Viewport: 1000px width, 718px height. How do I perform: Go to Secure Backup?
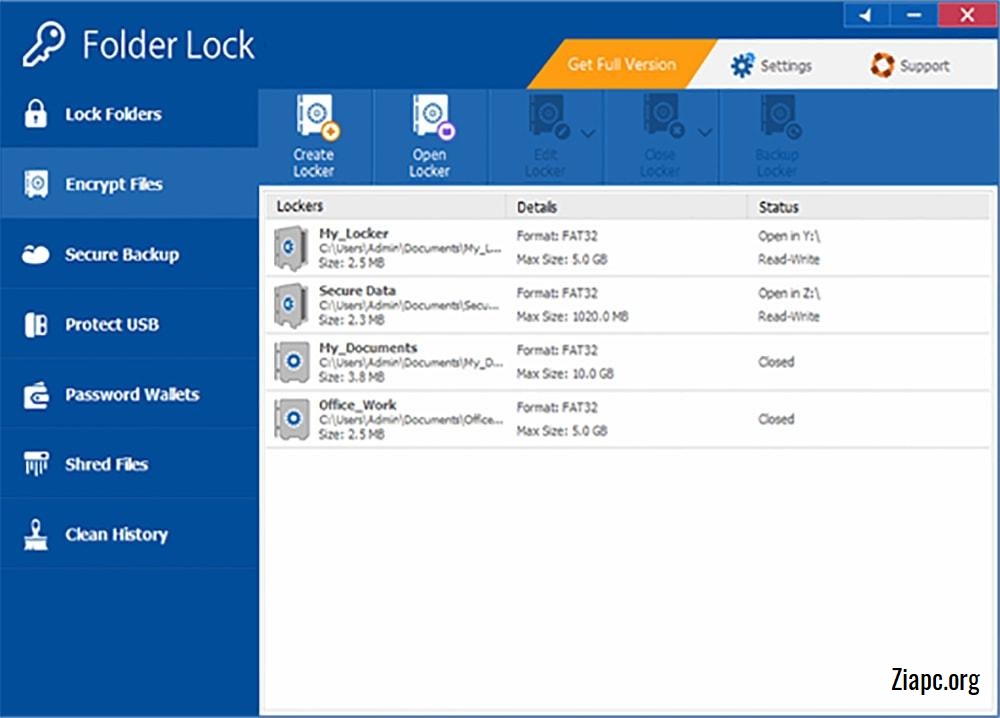tap(129, 254)
